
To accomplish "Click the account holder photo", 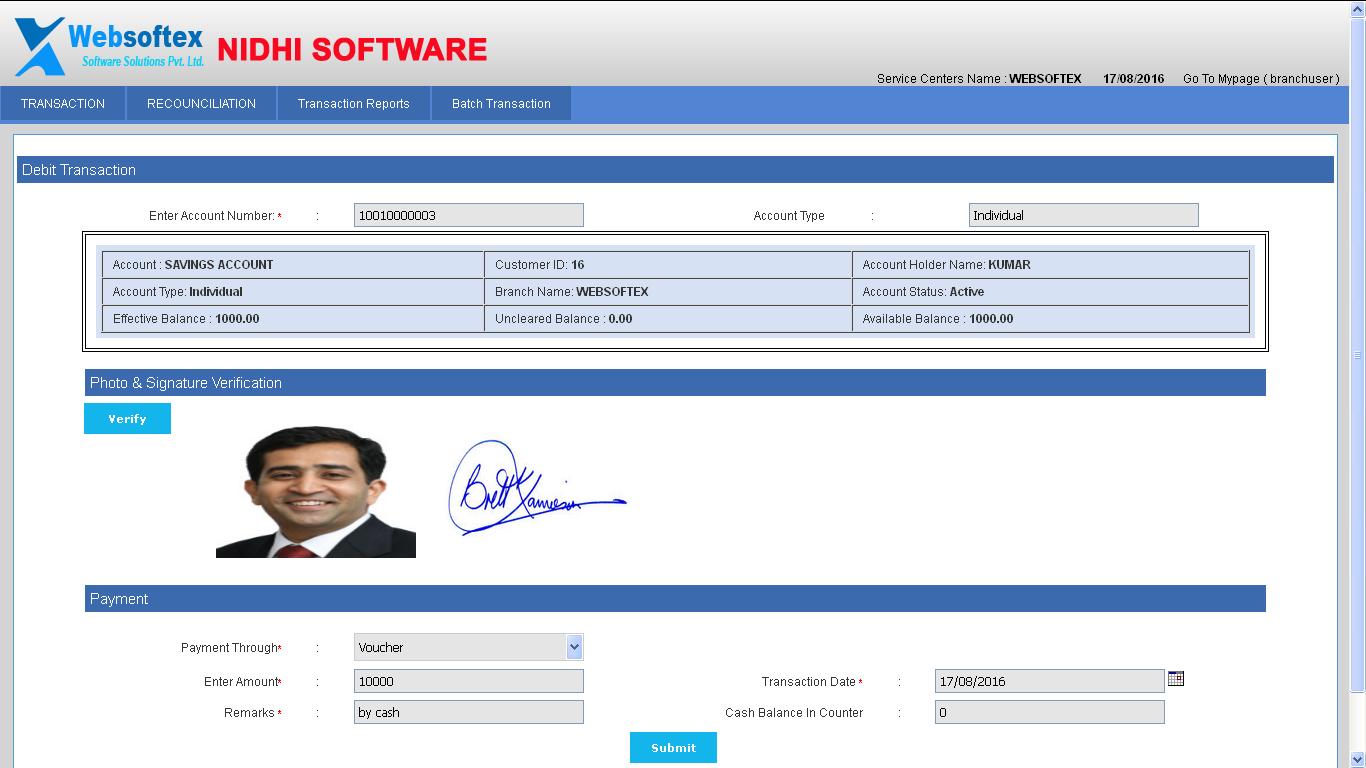I will (x=316, y=492).
